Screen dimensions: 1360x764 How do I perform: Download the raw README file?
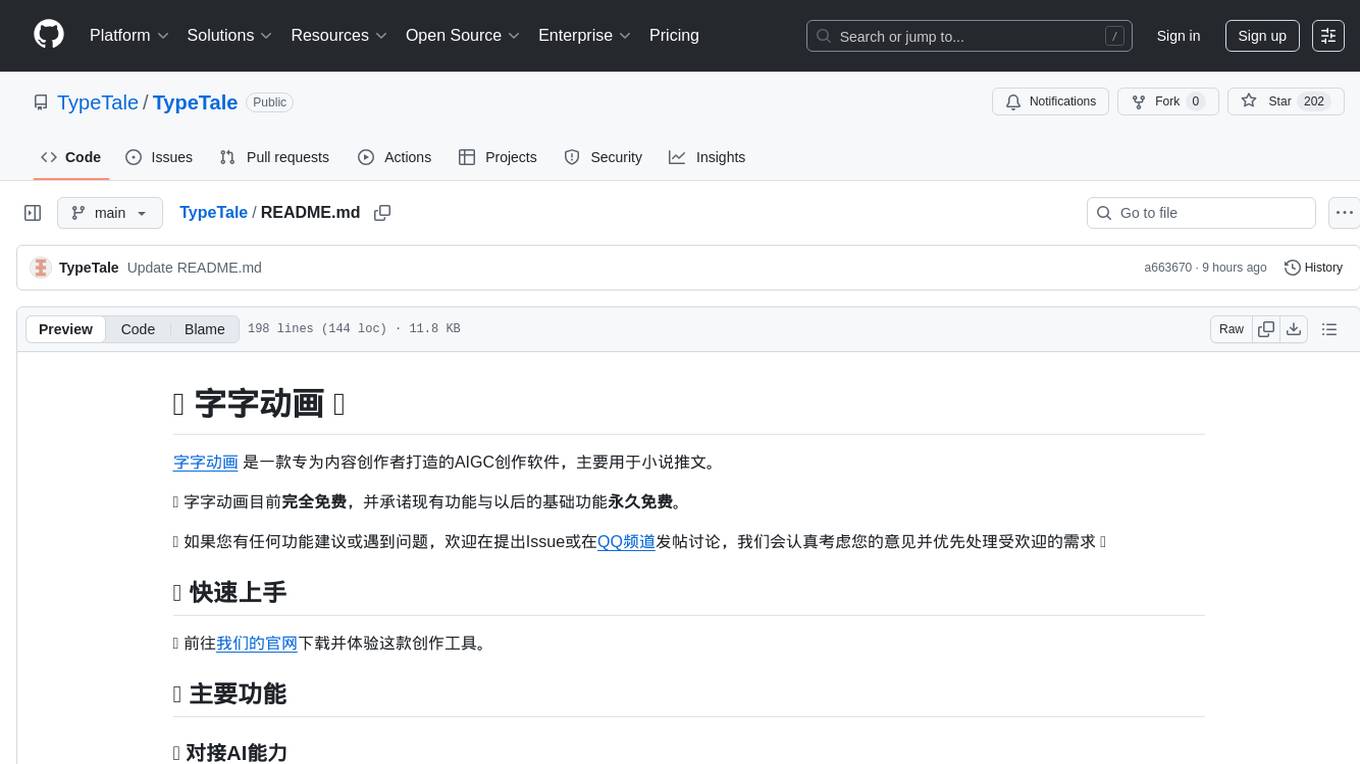(x=1293, y=329)
